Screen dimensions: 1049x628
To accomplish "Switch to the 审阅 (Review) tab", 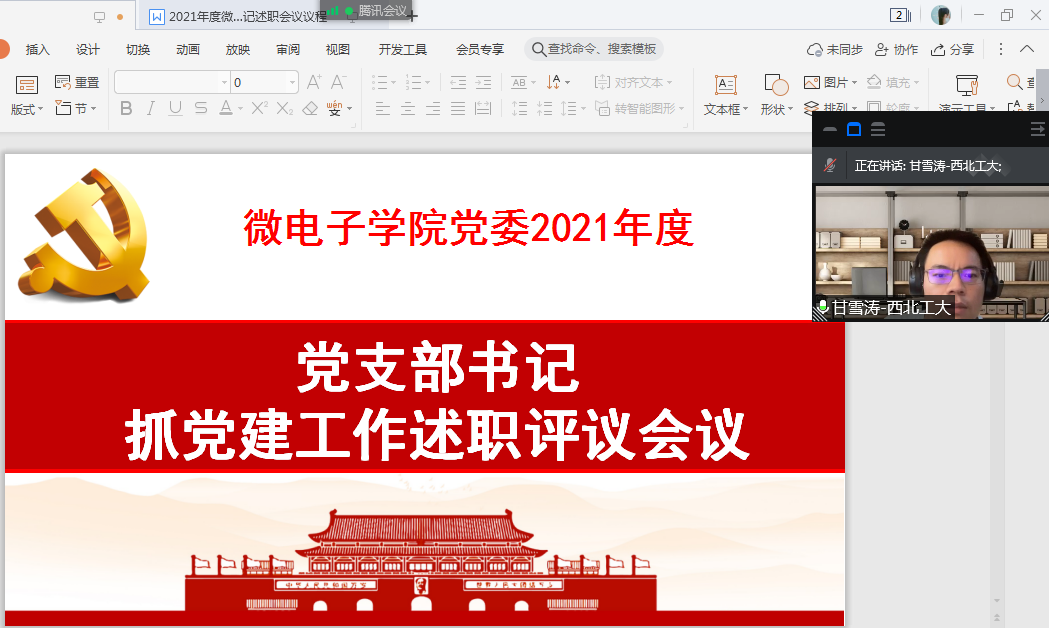I will pyautogui.click(x=288, y=49).
